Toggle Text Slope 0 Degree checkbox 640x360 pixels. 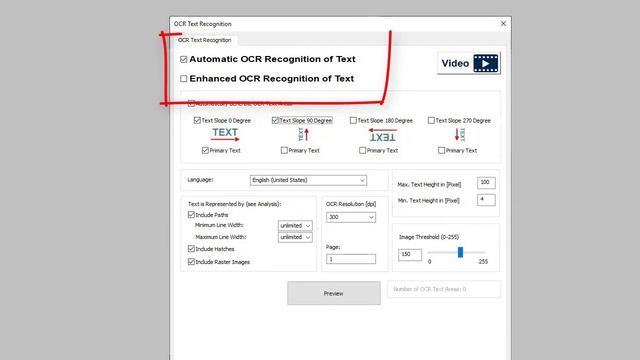pos(197,120)
